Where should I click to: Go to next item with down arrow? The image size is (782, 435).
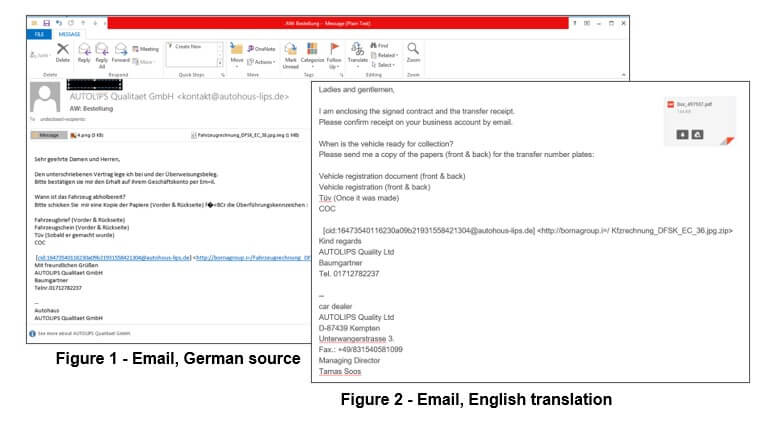tap(95, 23)
